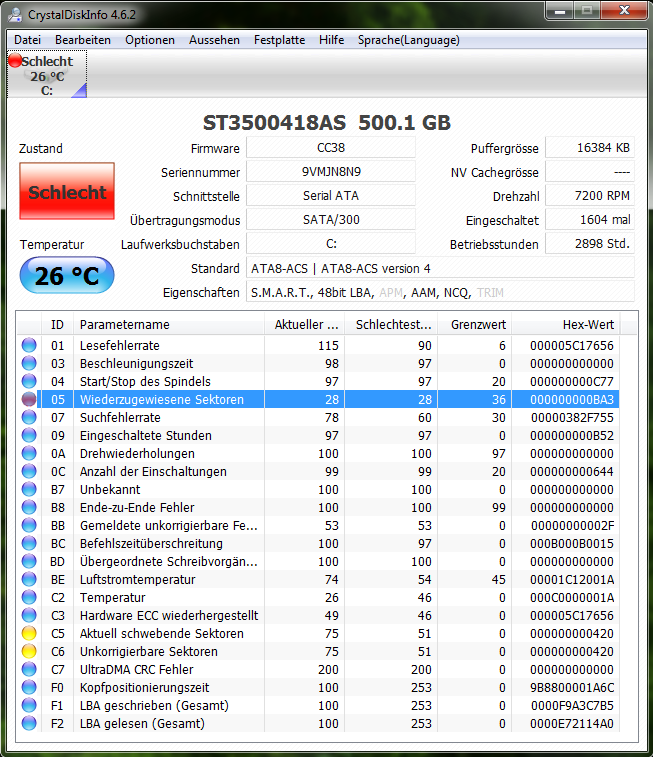
Task: Click hex value 000005C17656 in Lesefehlerrate row
Action: (572, 346)
